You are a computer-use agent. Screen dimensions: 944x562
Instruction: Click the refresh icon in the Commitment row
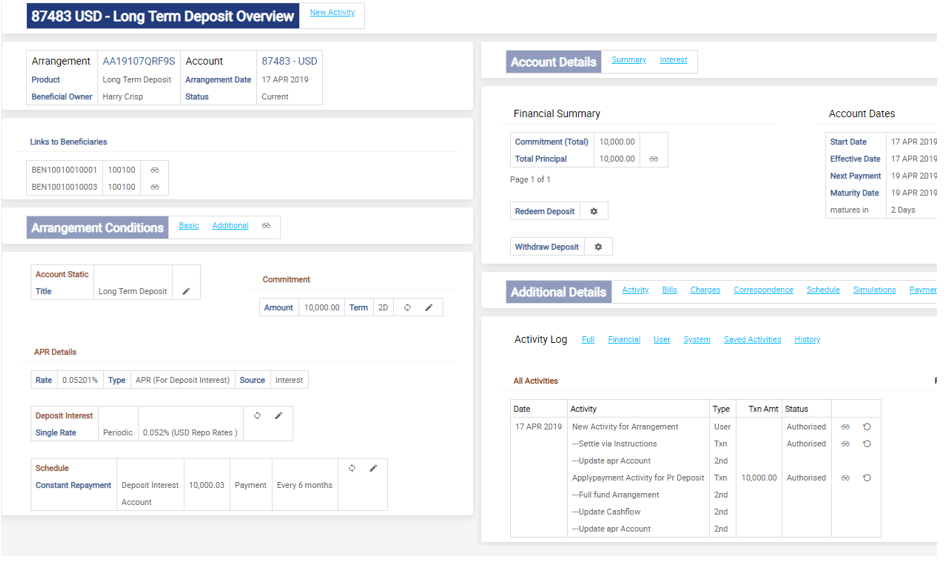click(407, 308)
